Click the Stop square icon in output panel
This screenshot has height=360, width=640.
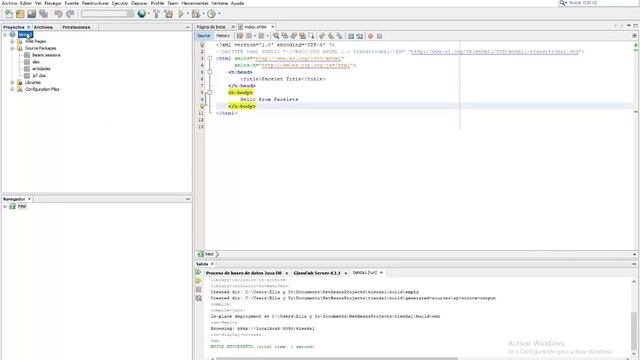click(x=198, y=289)
